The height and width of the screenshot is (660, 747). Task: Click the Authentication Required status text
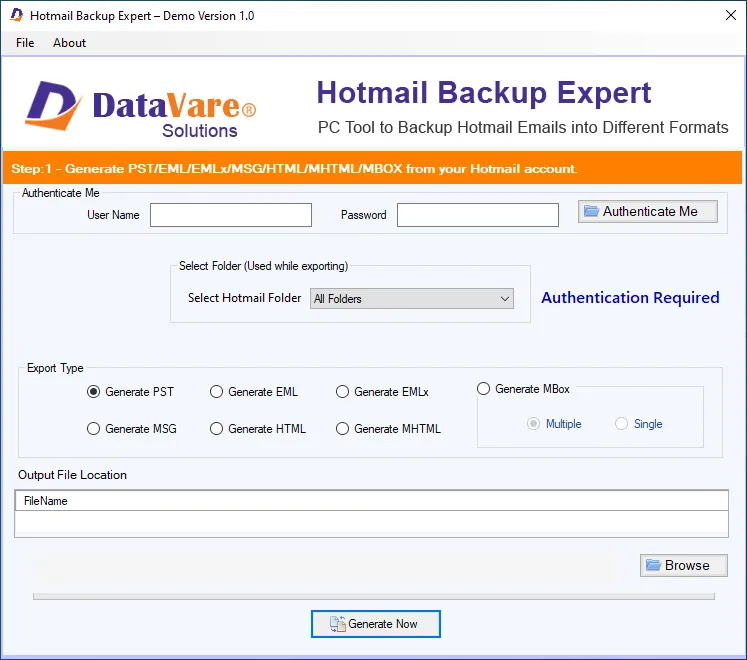pos(630,298)
